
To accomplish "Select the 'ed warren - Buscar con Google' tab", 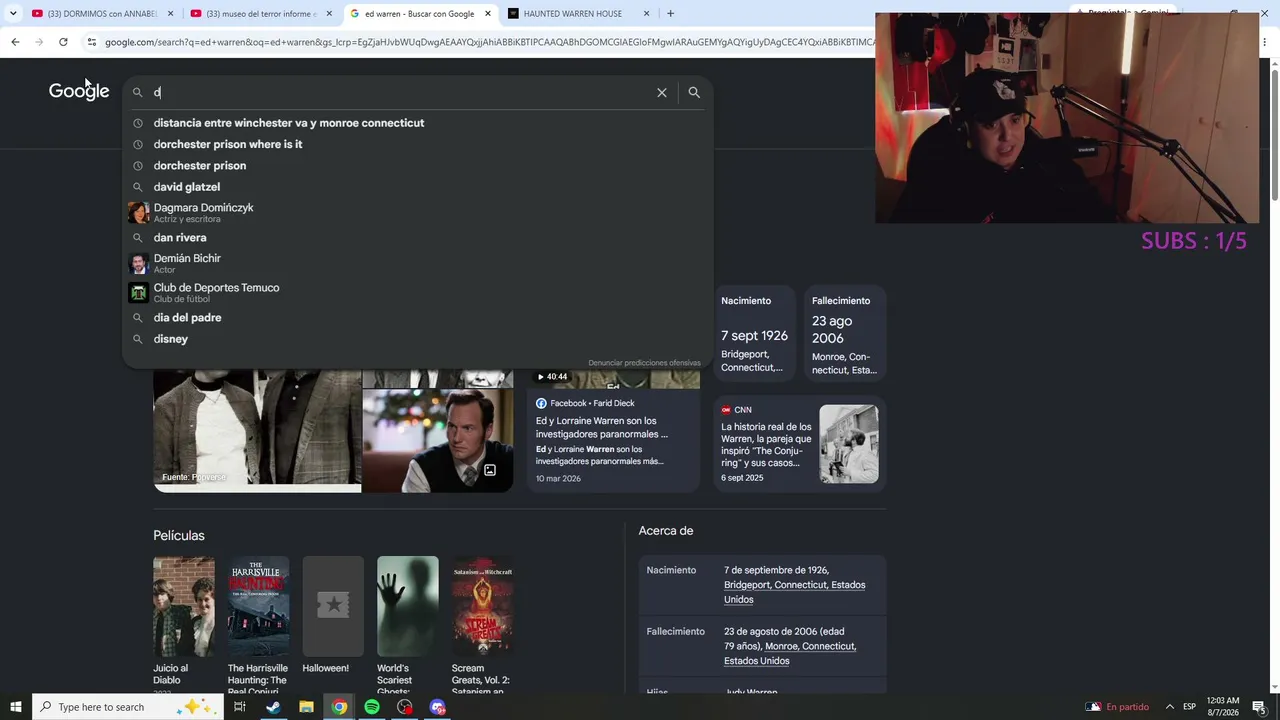I will coord(421,14).
